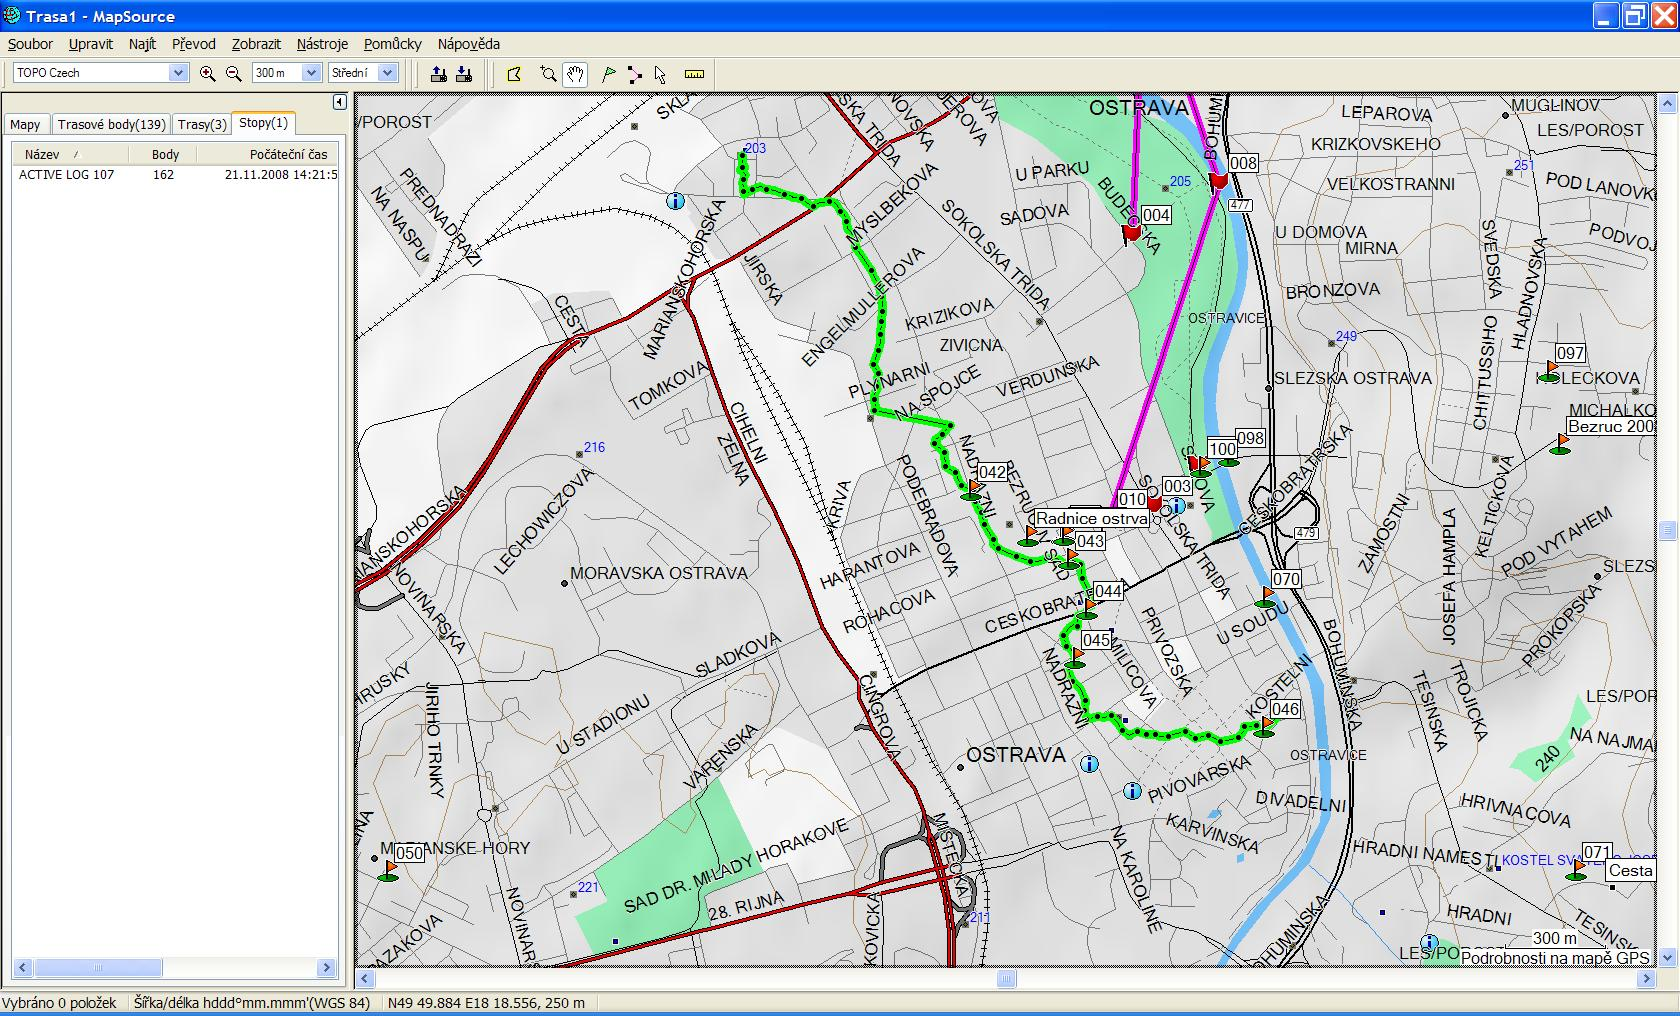Select the arrow Selection tool
1680x1016 pixels.
tap(660, 74)
